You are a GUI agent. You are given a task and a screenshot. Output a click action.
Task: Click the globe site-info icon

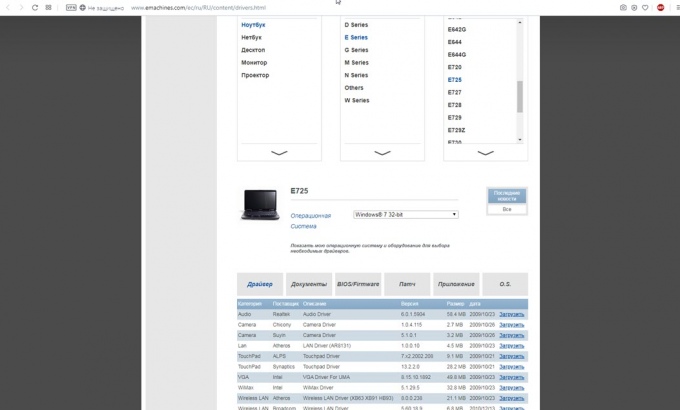[x=82, y=7]
